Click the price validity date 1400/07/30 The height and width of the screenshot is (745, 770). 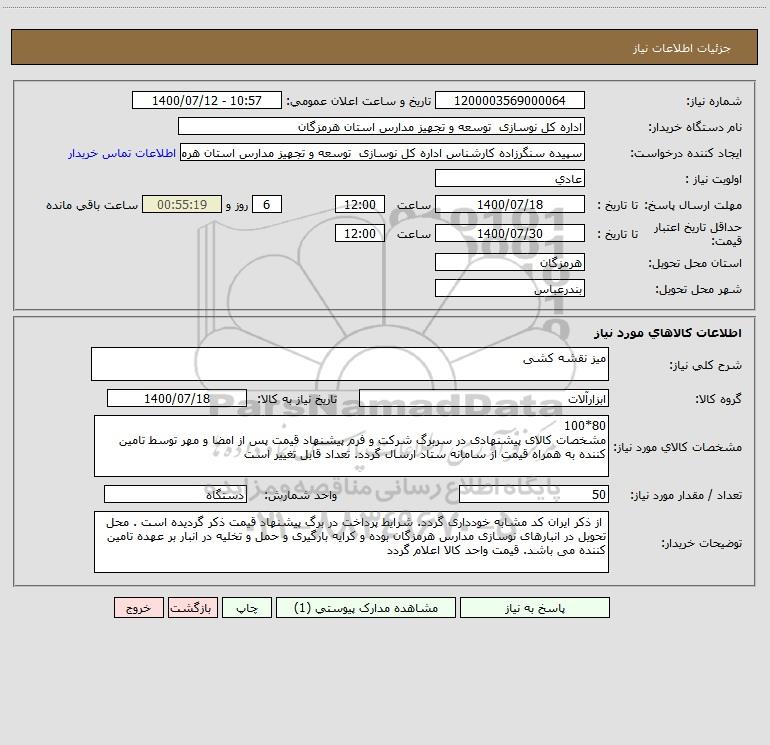(510, 233)
